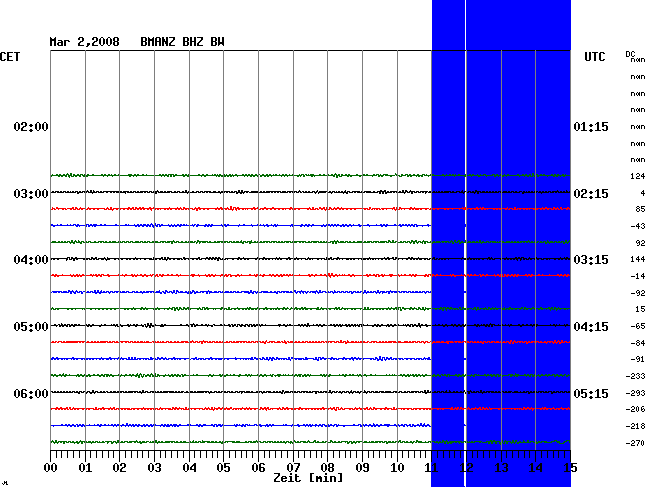Click the DC value -92
The height and width of the screenshot is (494, 650).
coord(638,293)
